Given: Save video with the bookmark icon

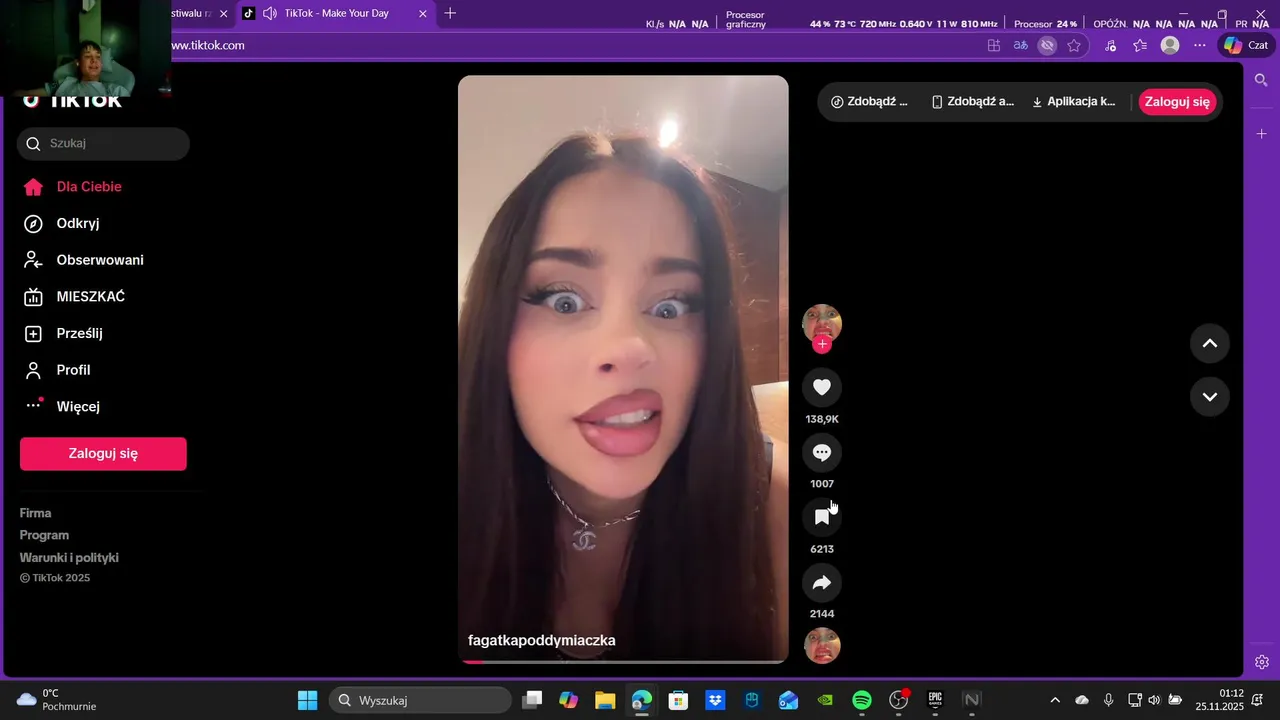Looking at the screenshot, I should [x=822, y=517].
